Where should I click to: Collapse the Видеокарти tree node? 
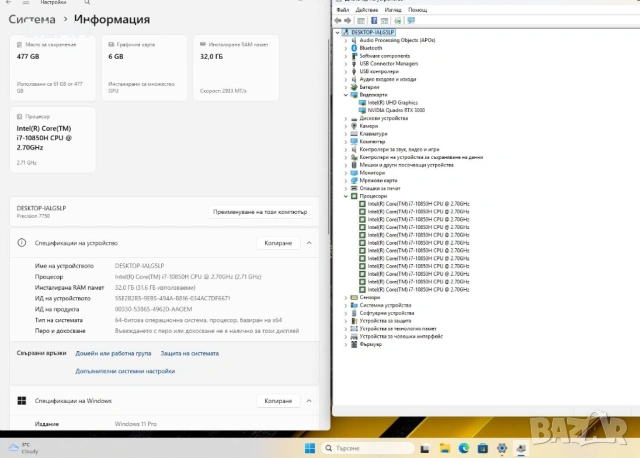click(346, 95)
